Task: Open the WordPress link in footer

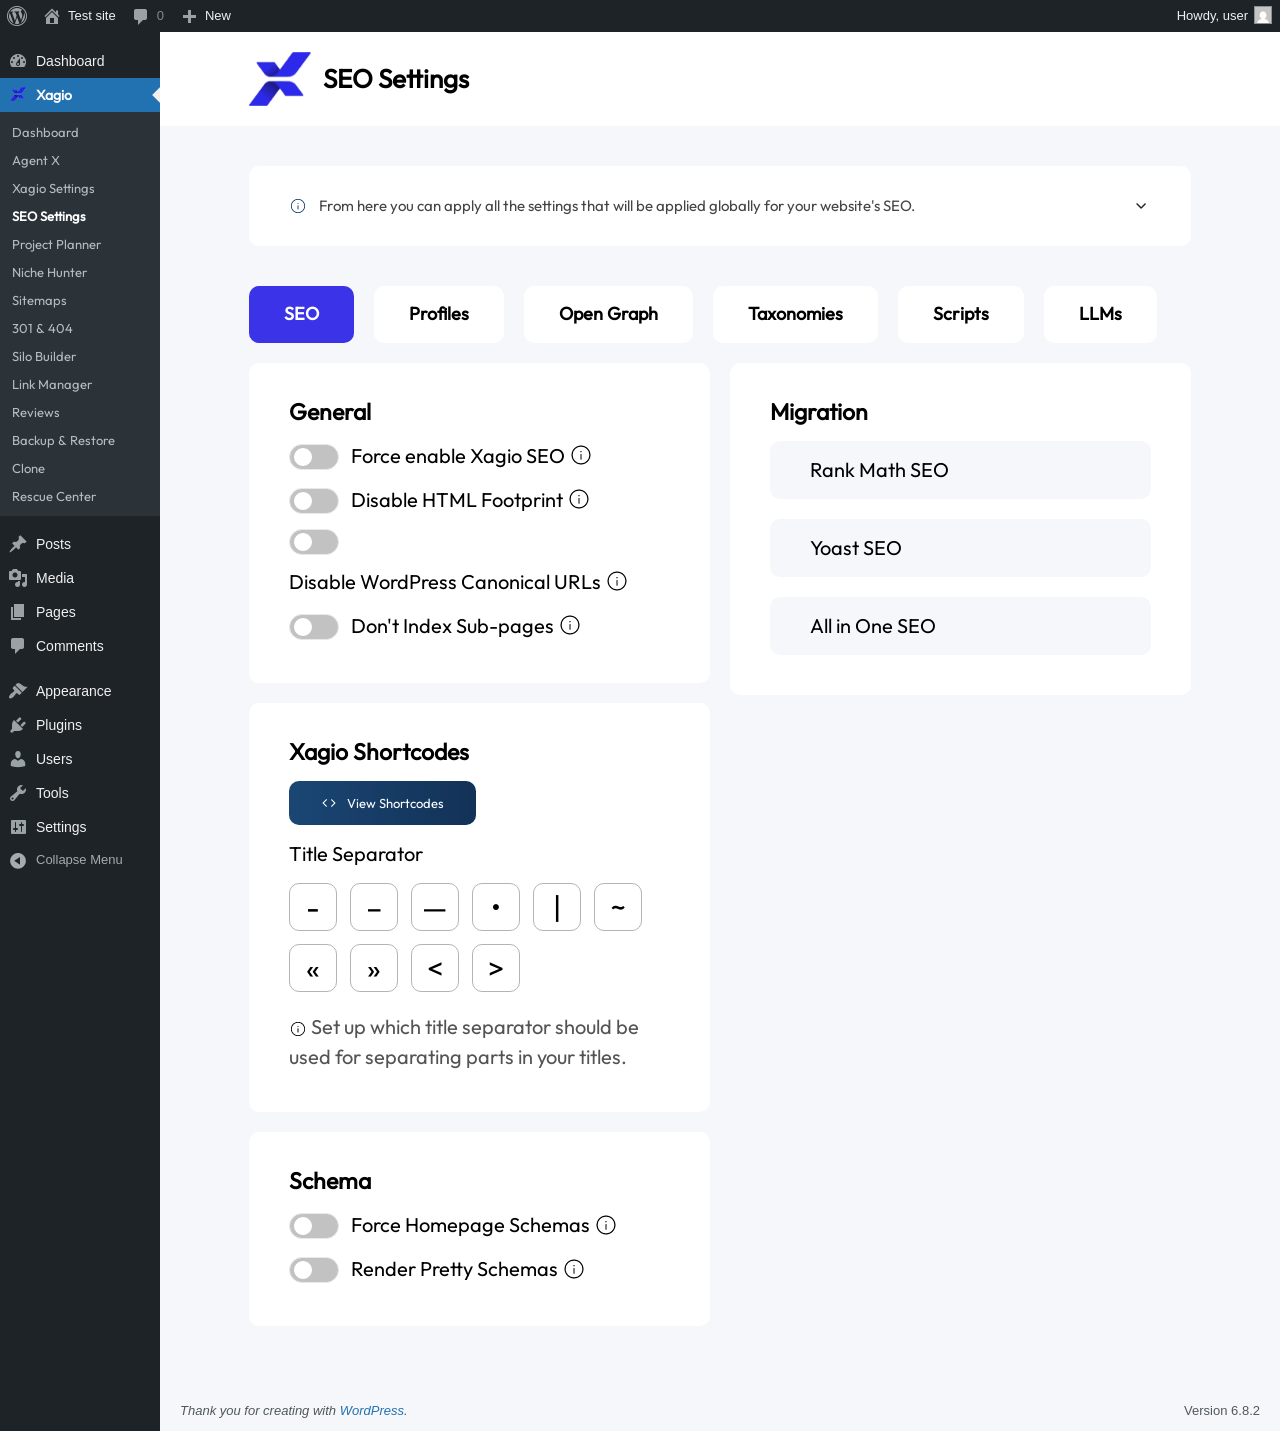Action: 372,1410
